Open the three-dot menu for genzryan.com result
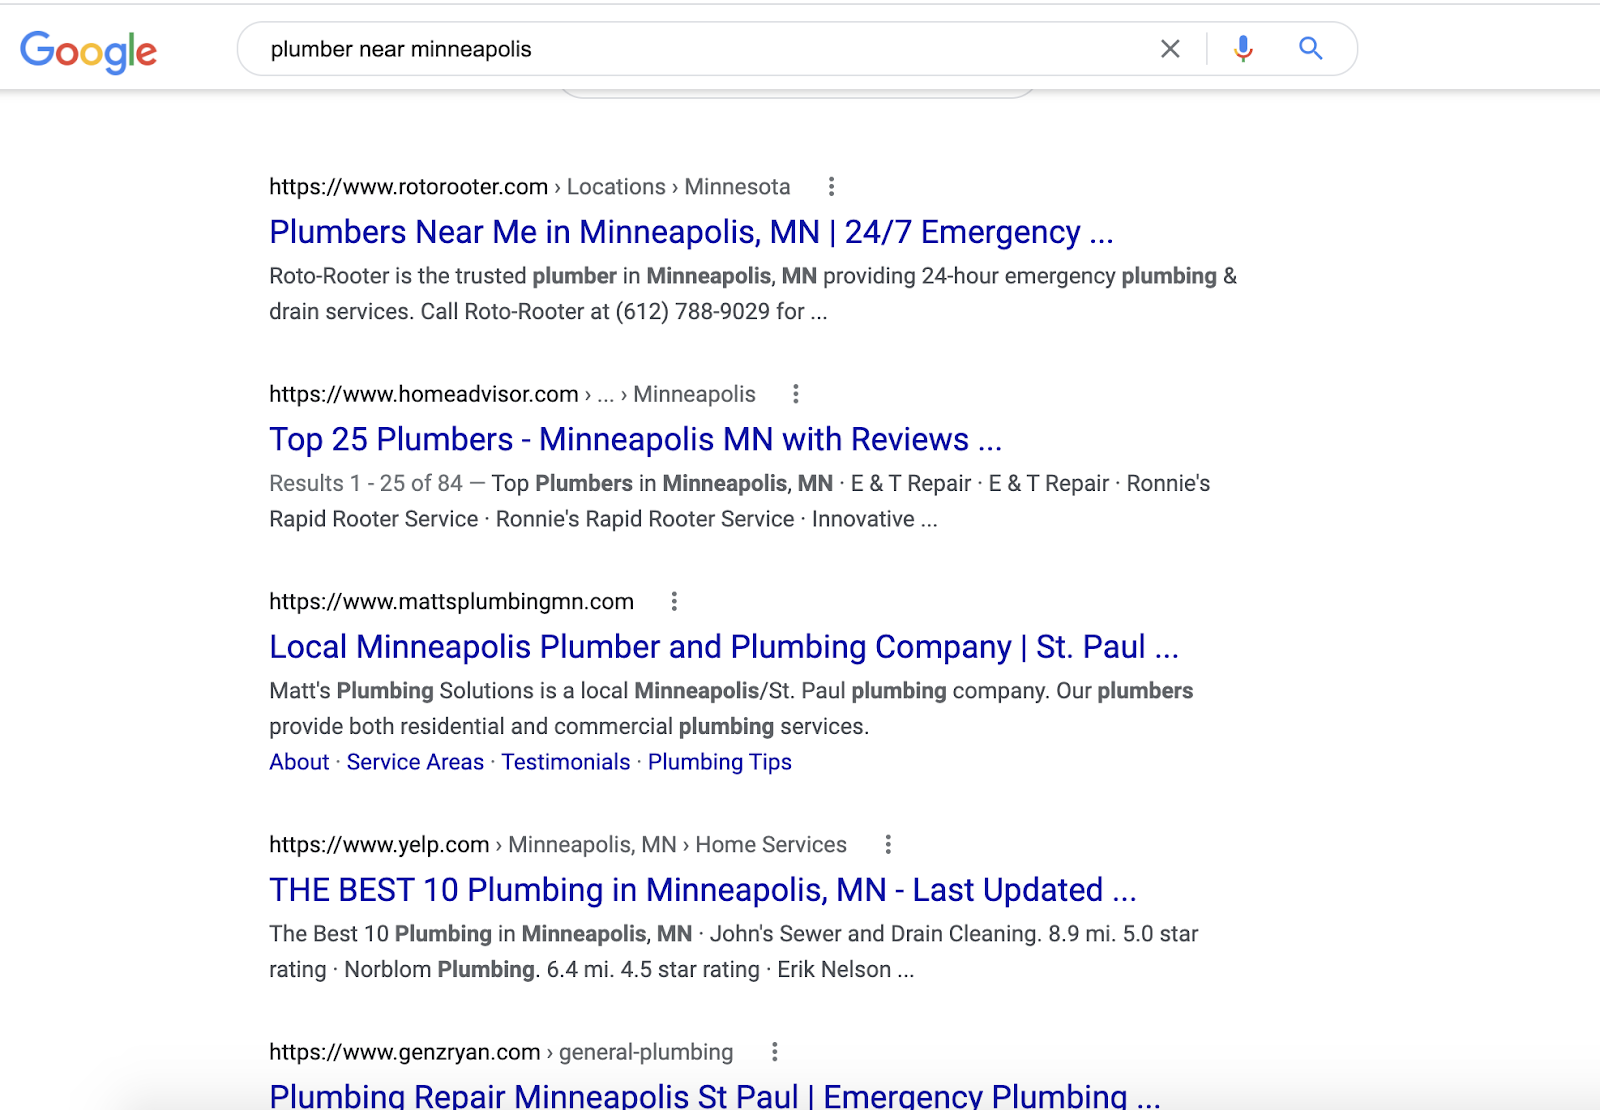Screen dimensions: 1600x1110 pyautogui.click(x=774, y=1052)
